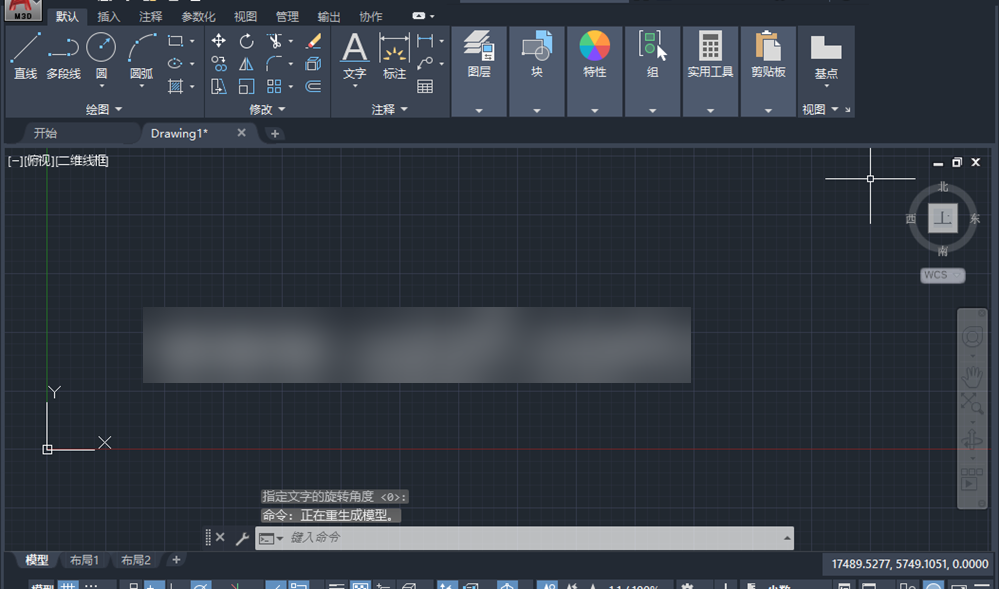Viewport: 999px width, 589px height.
Task: Switch to the Collaborate (协作) ribbon tab
Action: (x=371, y=17)
